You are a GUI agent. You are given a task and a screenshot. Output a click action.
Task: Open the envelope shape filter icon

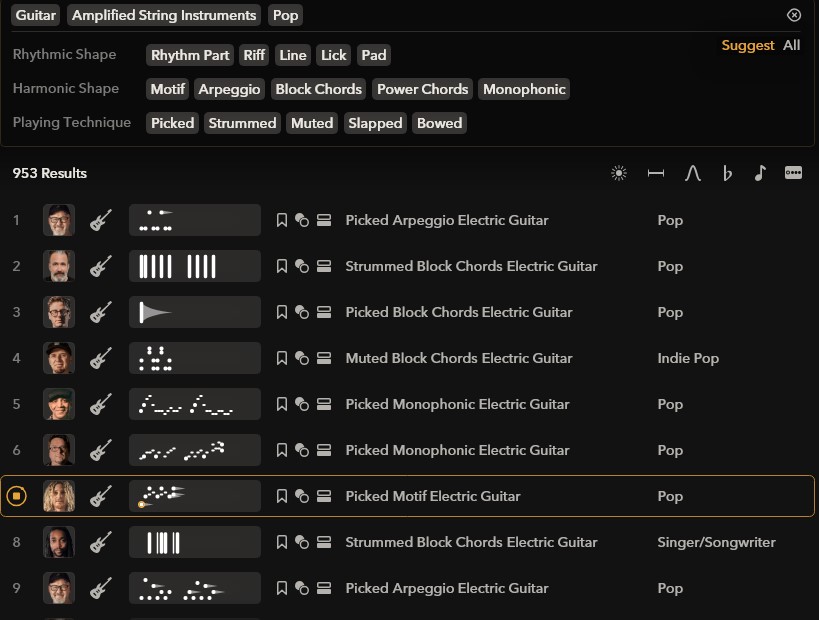pyautogui.click(x=693, y=173)
